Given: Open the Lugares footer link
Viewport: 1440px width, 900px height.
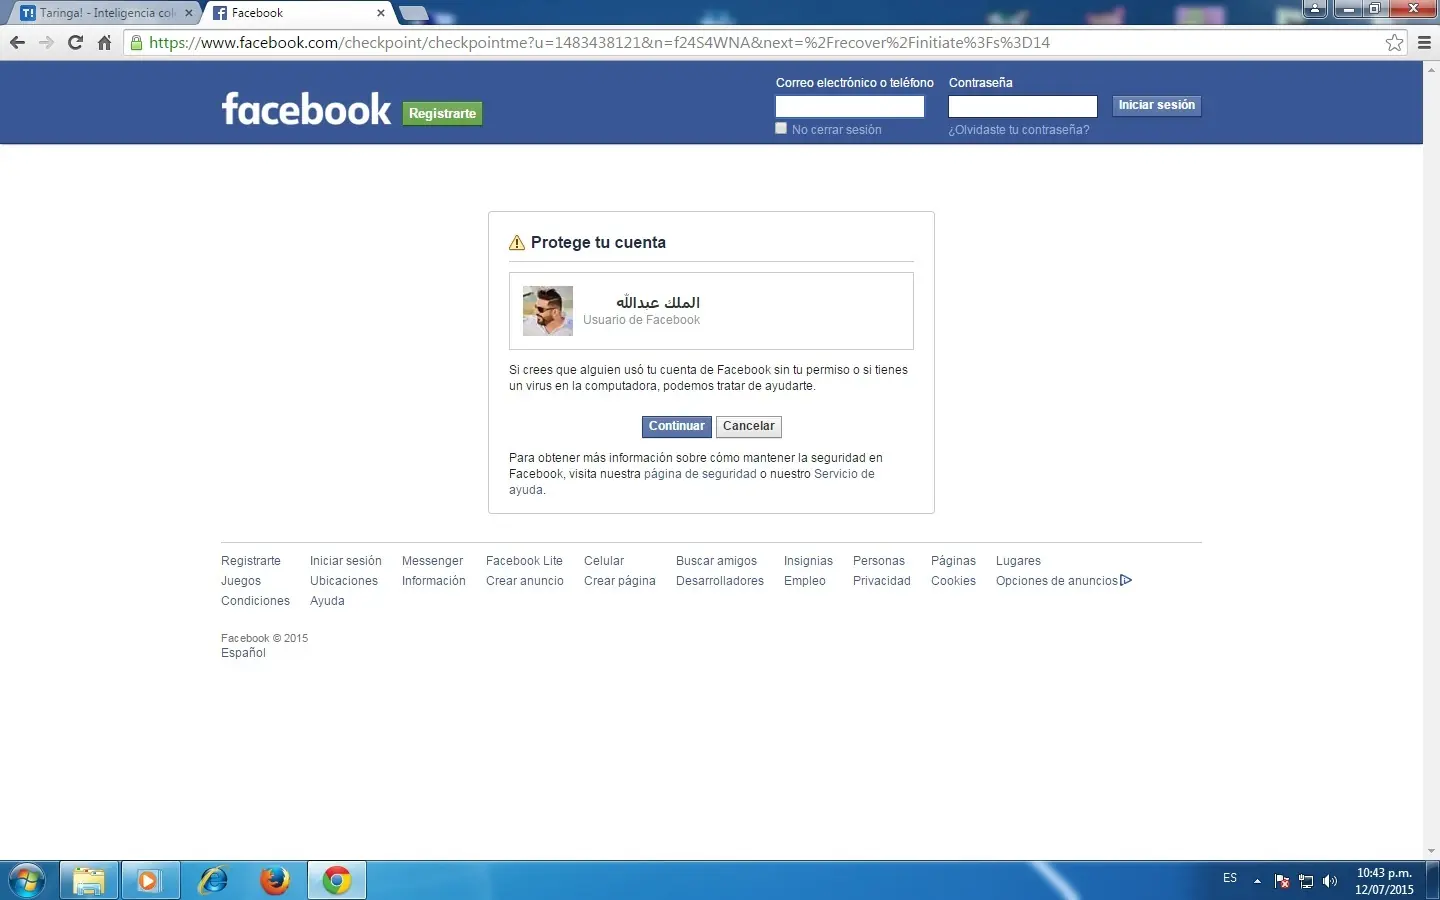Looking at the screenshot, I should (x=1018, y=561).
